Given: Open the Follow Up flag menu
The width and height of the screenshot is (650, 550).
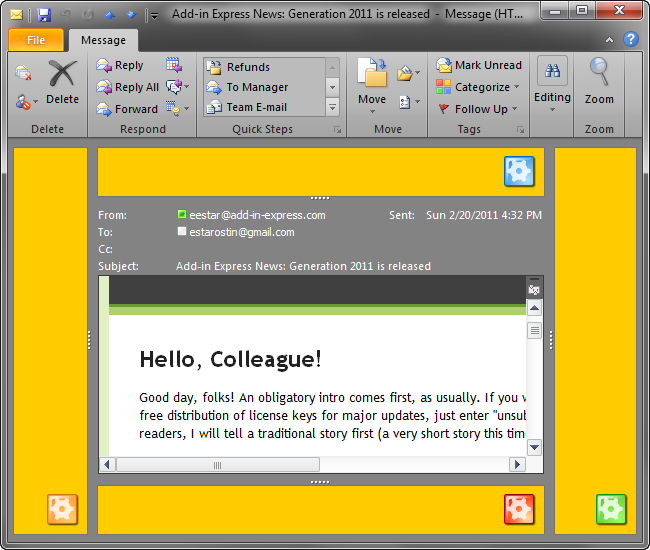Looking at the screenshot, I should (x=477, y=109).
